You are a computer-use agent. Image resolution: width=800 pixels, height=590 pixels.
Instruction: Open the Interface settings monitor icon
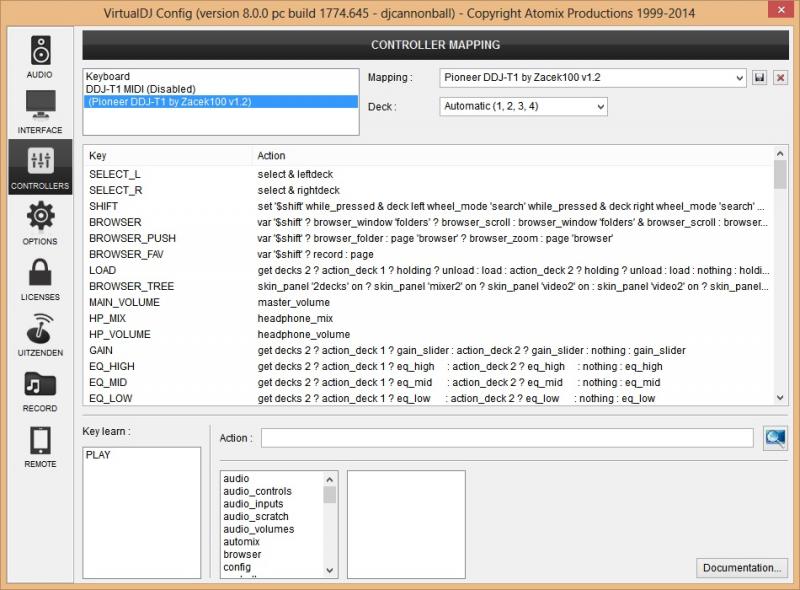point(40,104)
